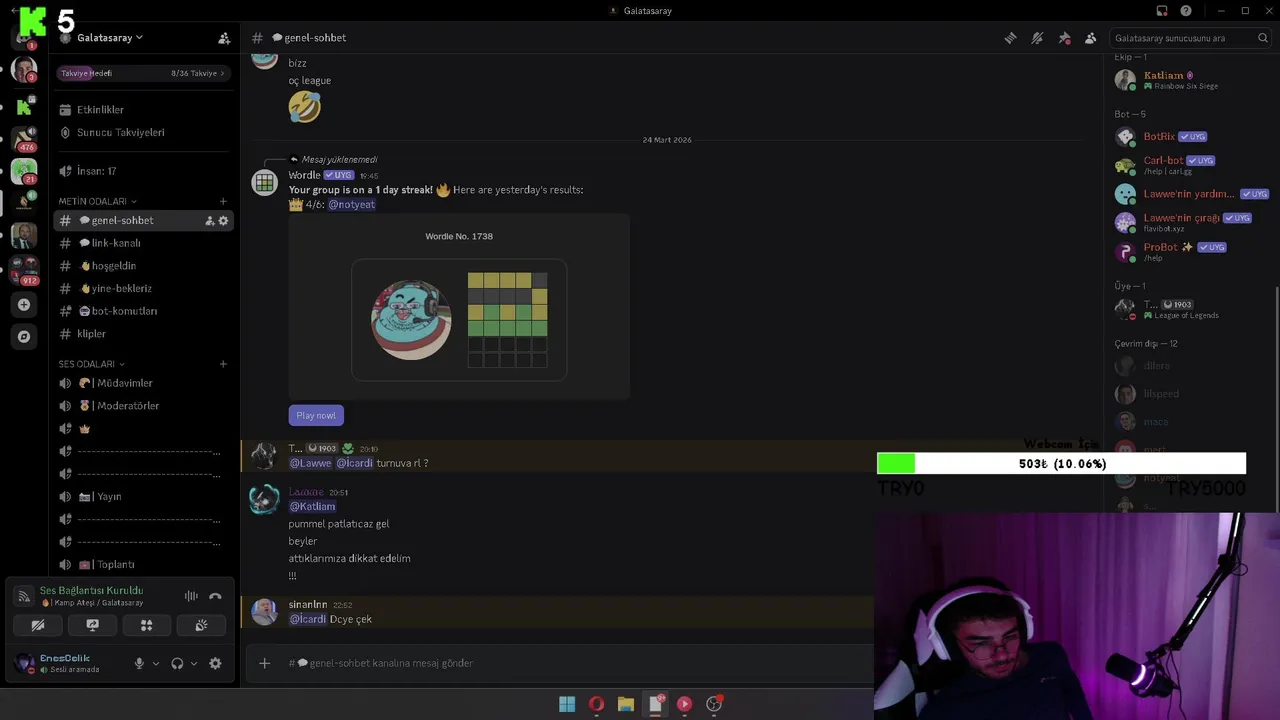The height and width of the screenshot is (720, 1280).
Task: Open the @Katliam mention in Lawwe's message
Action: coord(312,507)
